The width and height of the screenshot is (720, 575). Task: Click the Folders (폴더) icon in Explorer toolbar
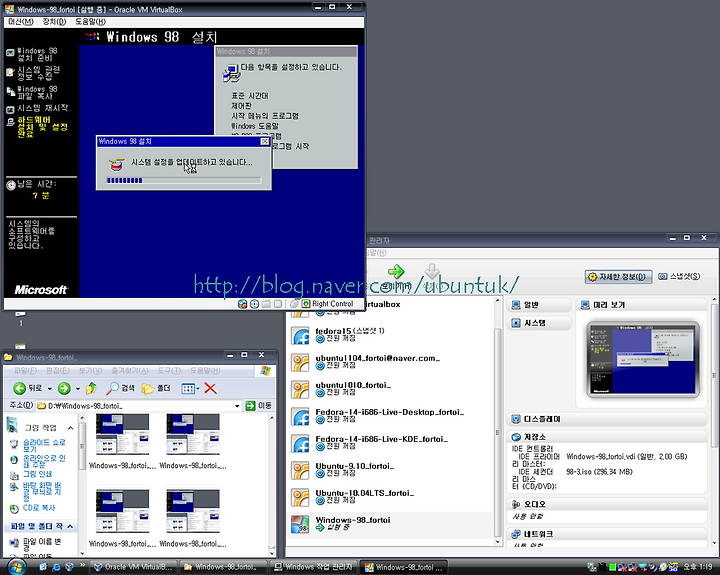147,389
